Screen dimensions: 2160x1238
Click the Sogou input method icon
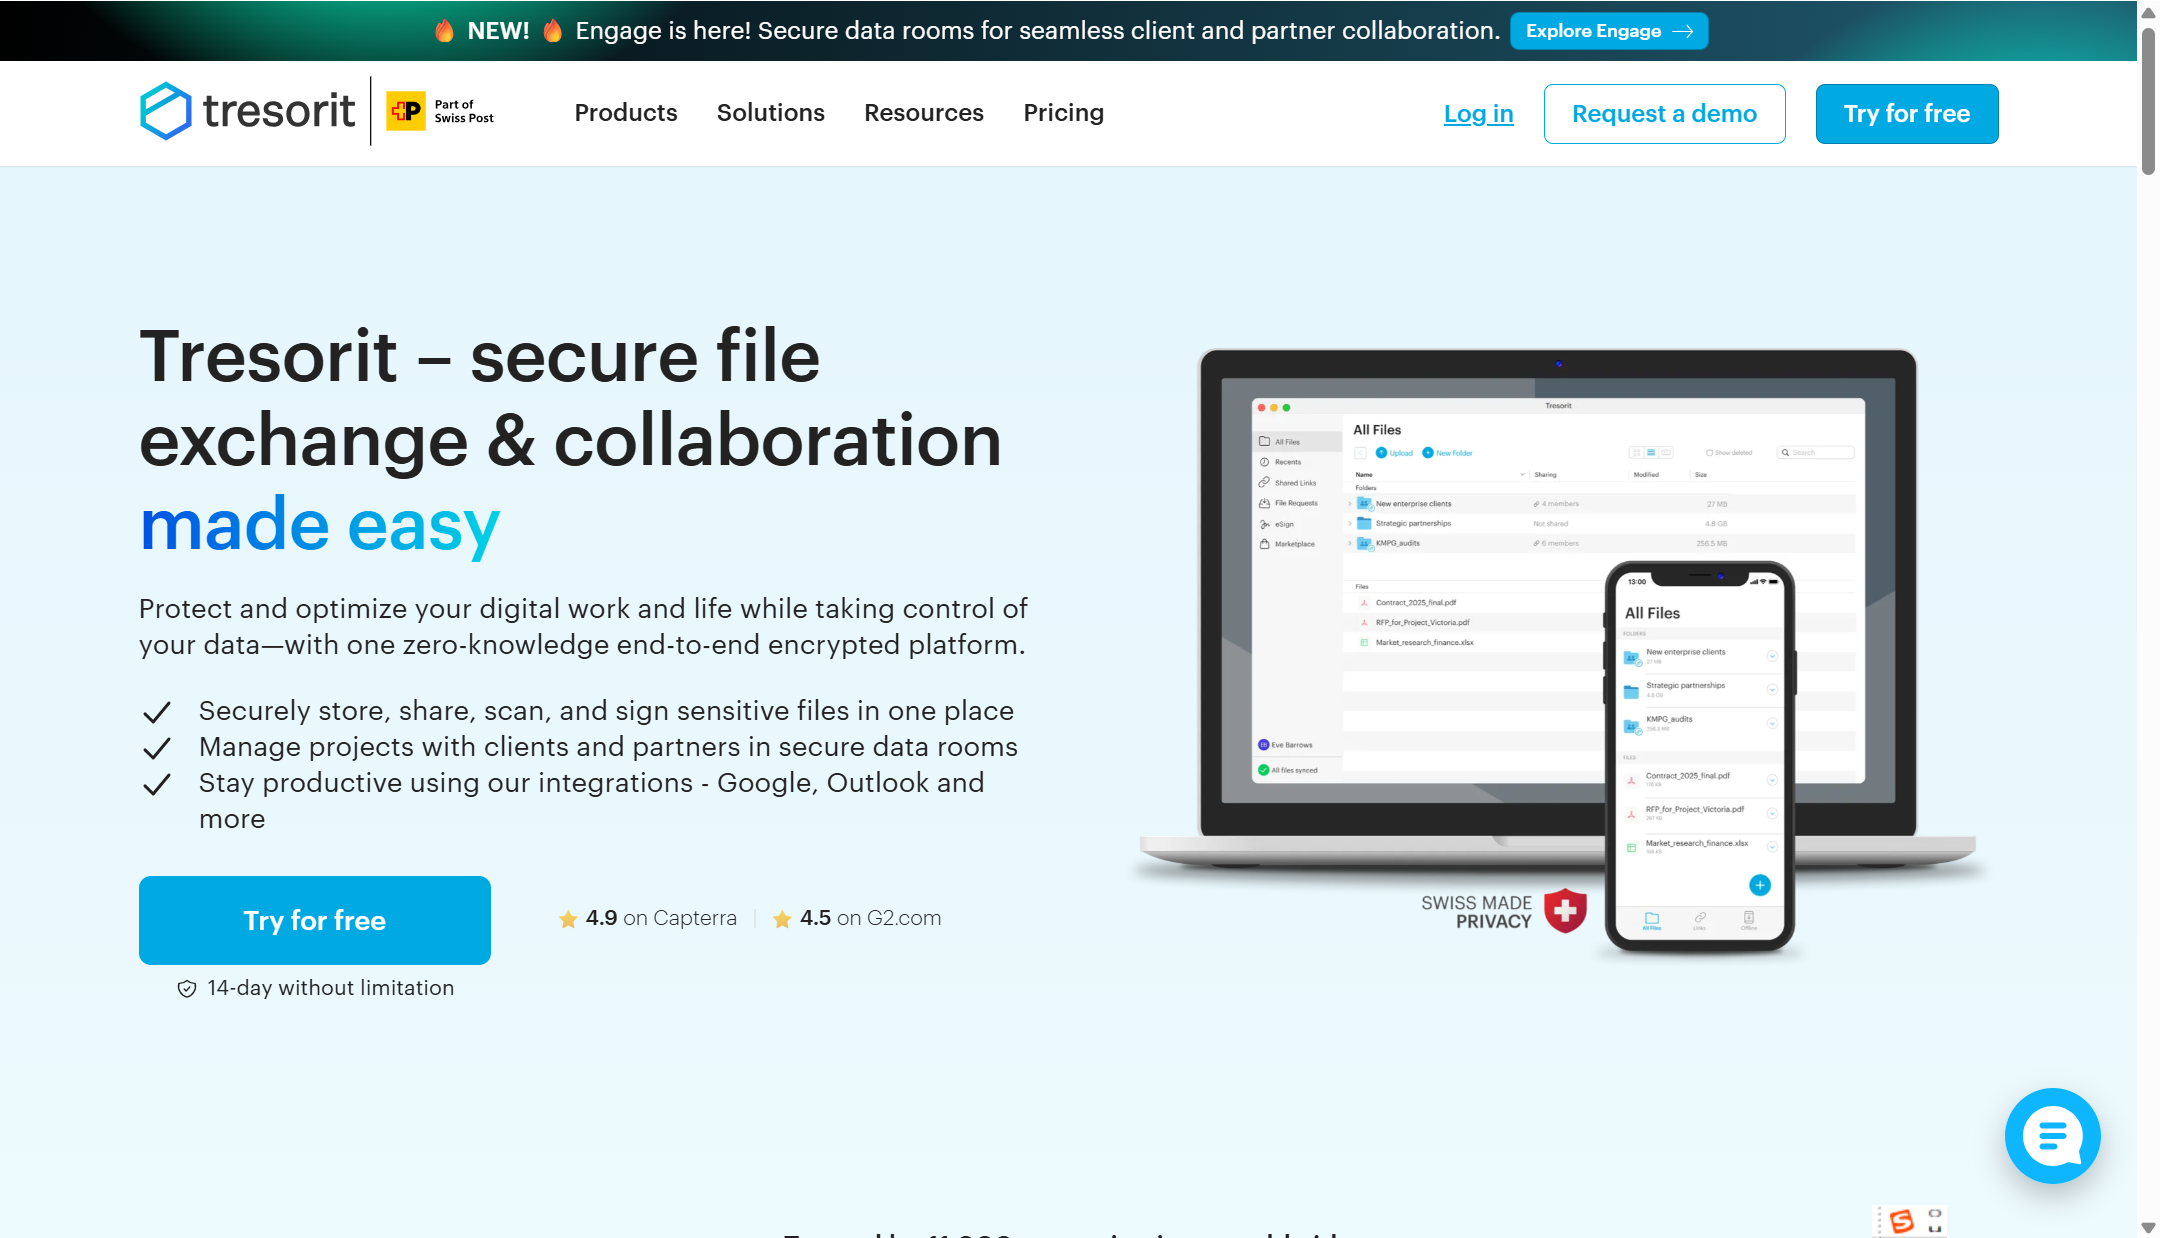1901,1221
